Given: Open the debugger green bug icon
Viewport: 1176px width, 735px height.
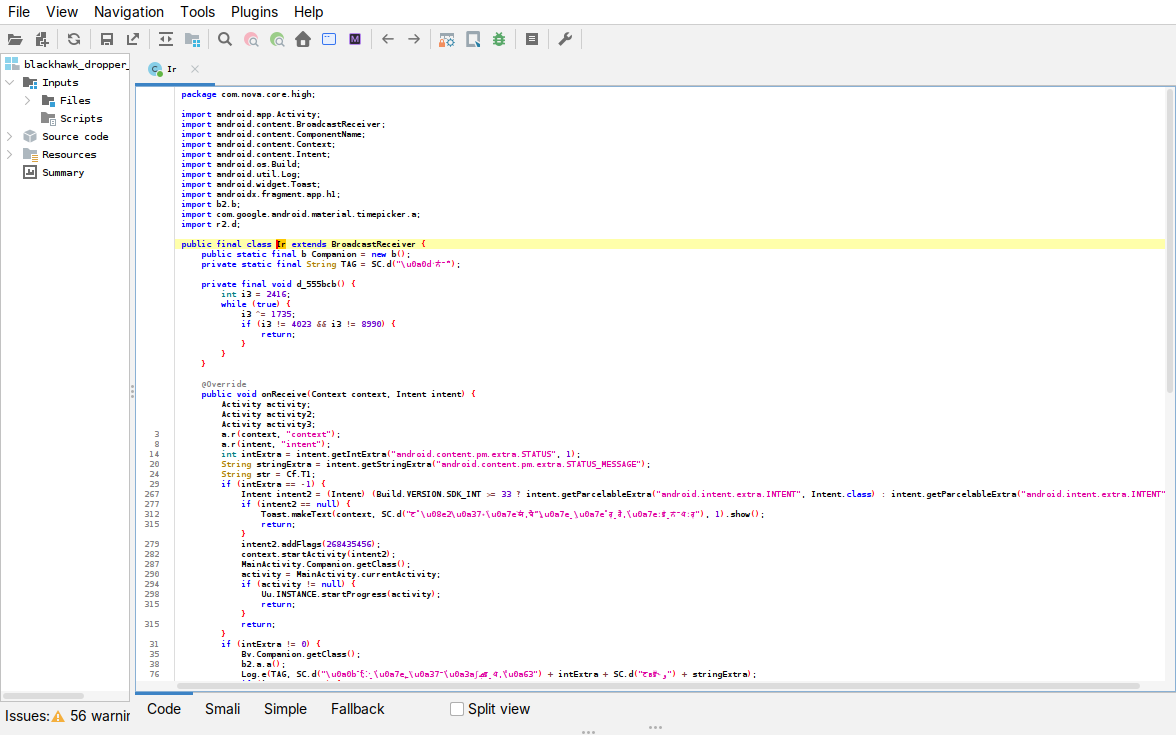Looking at the screenshot, I should coord(499,40).
